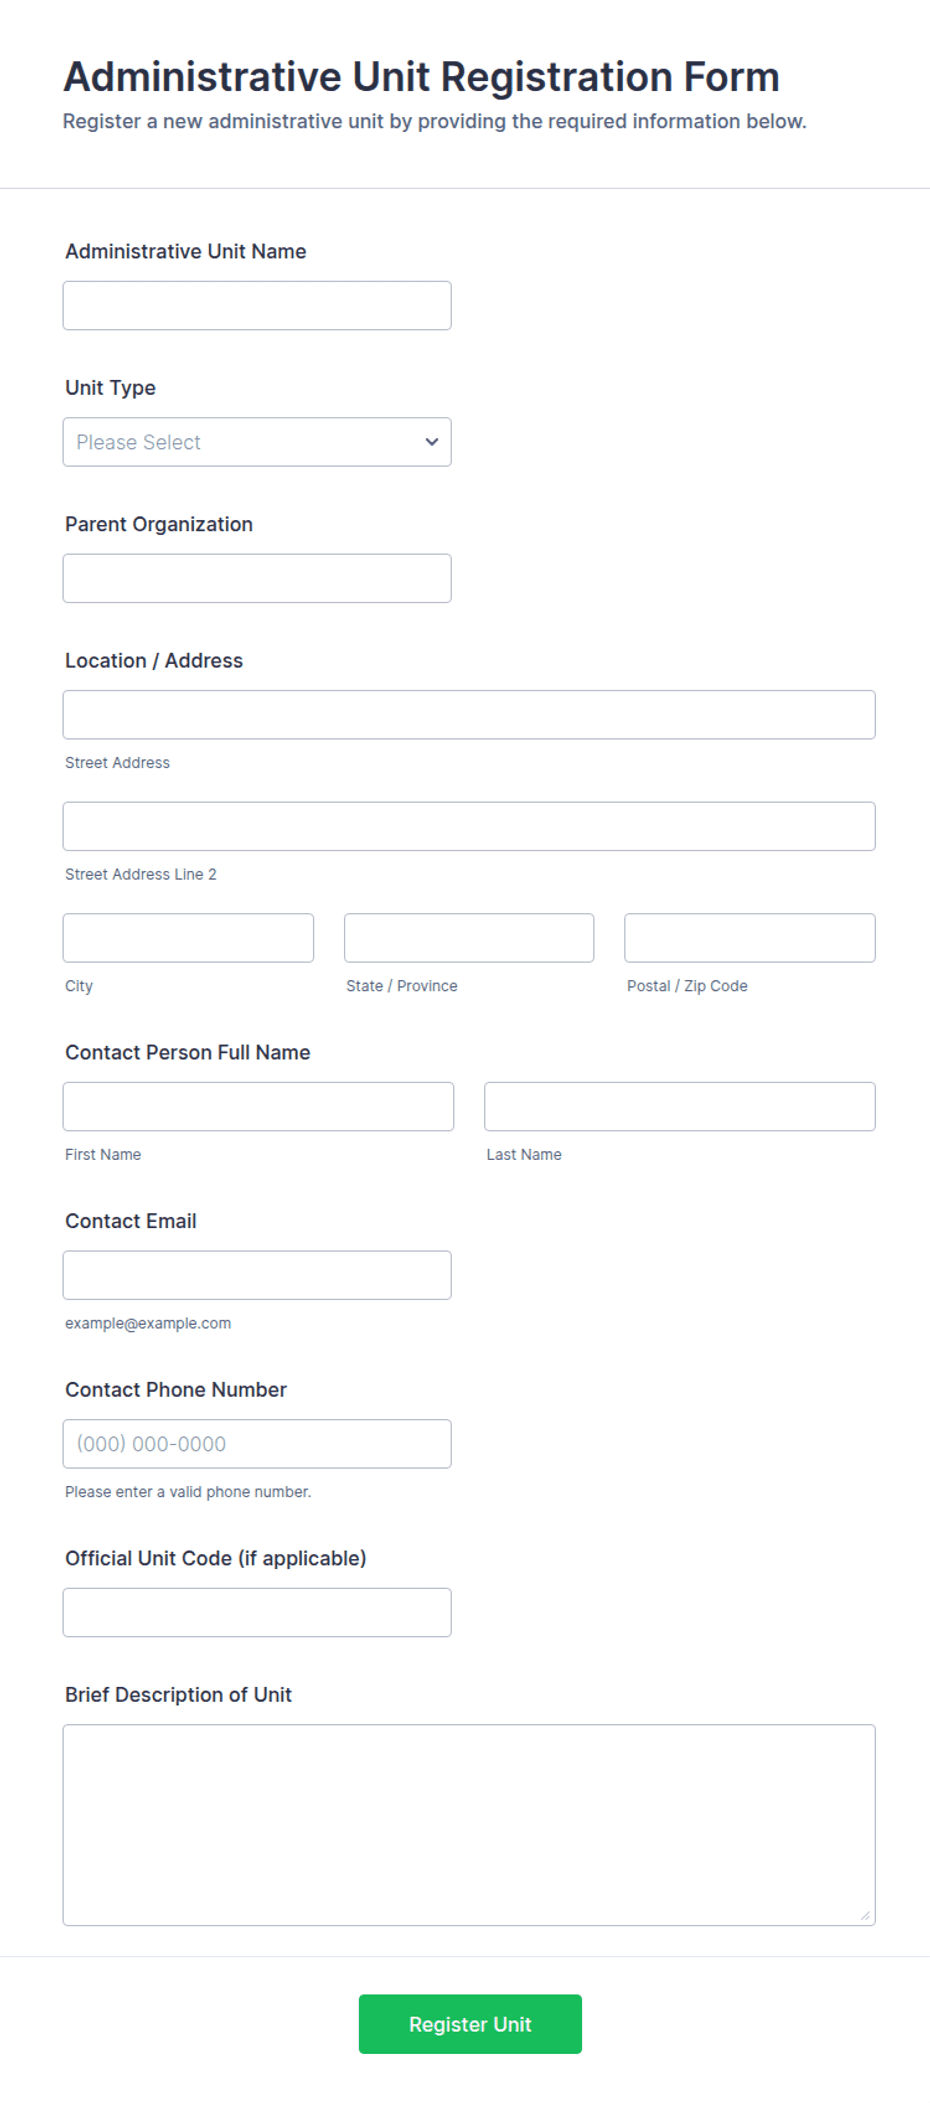Screen dimensions: 930x2103
Task: Select the First Name input
Action: [x=258, y=1106]
